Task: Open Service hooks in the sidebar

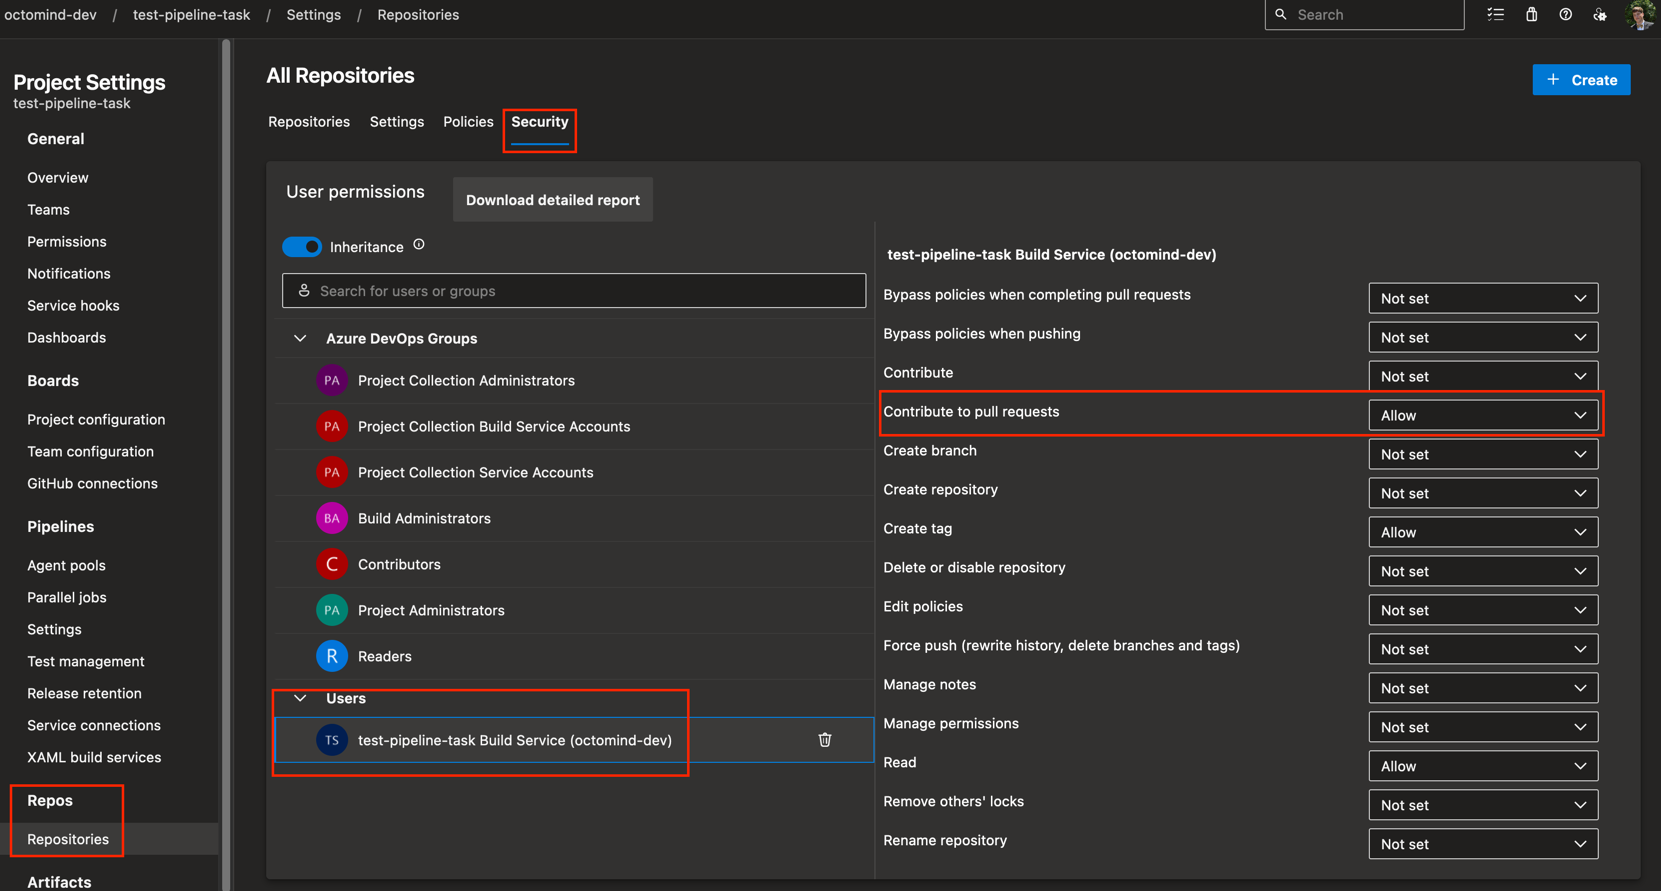Action: pyautogui.click(x=73, y=306)
